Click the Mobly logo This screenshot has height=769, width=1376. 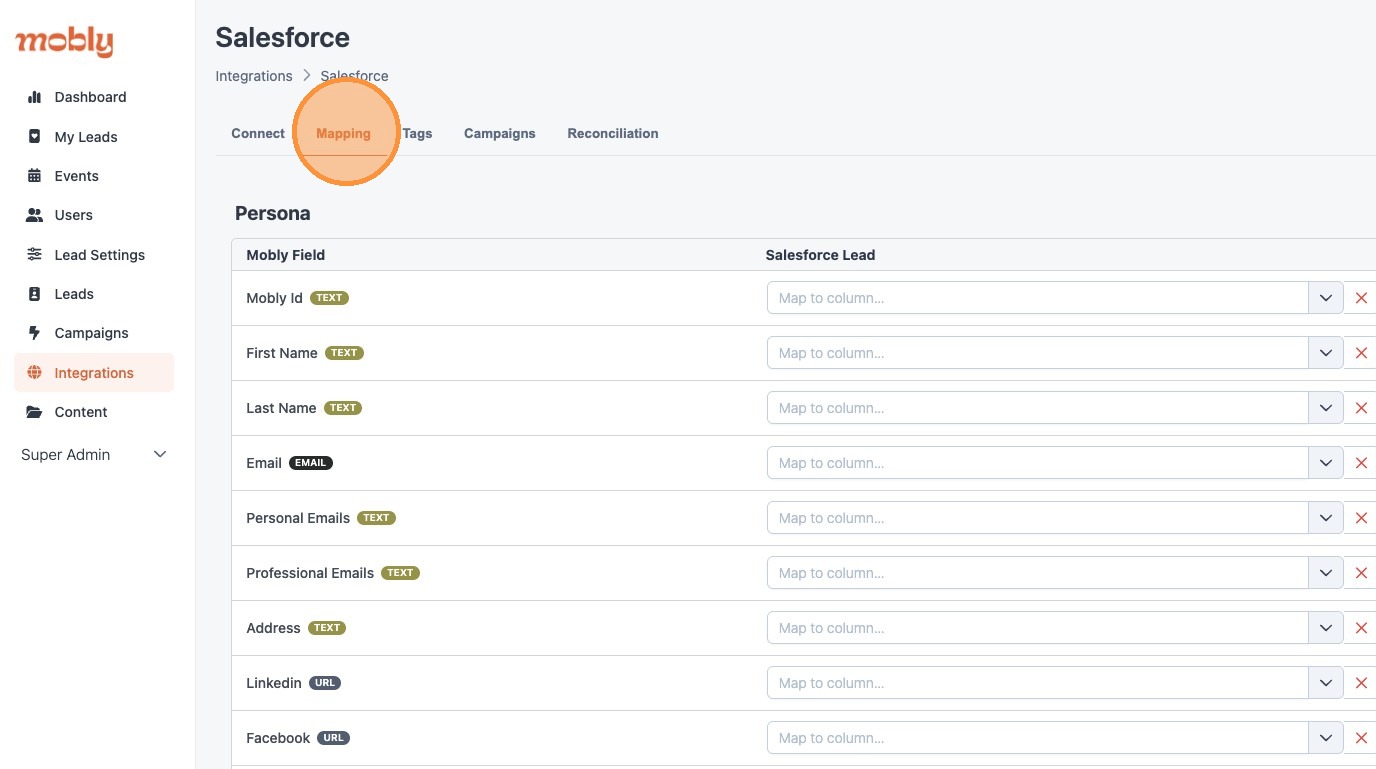pyautogui.click(x=64, y=42)
